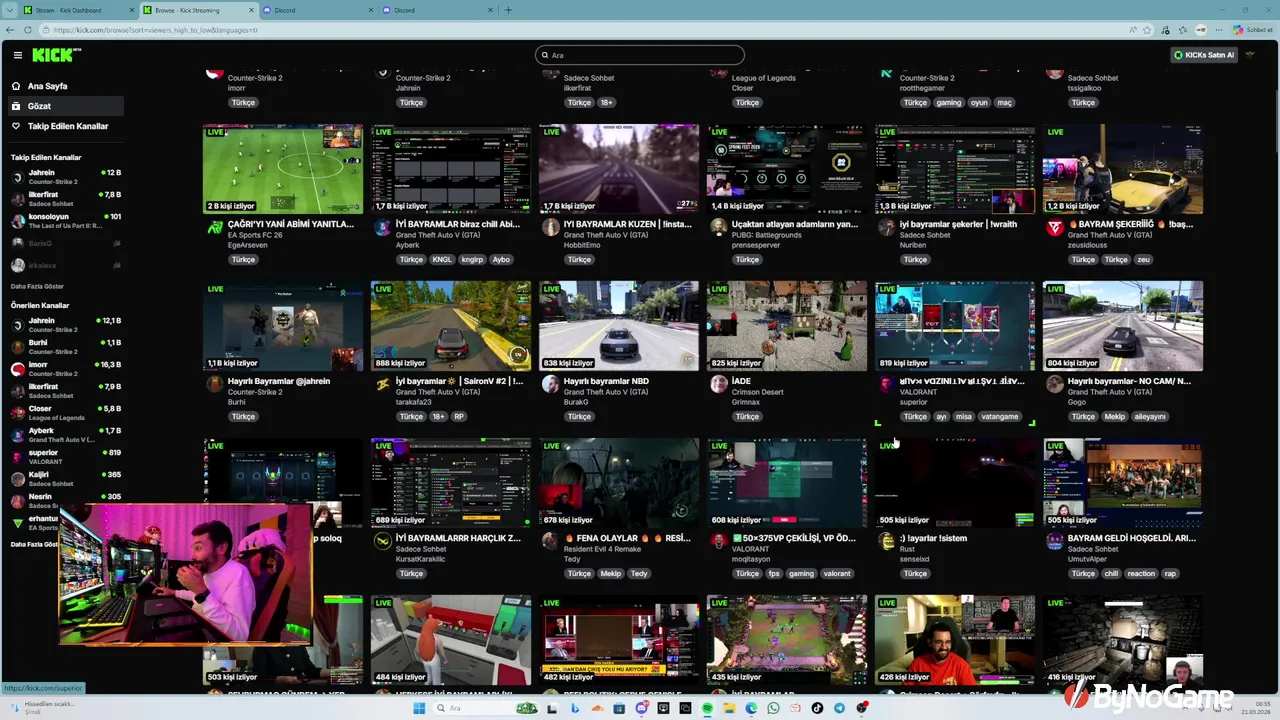
Task: Open BAYRAM GELDİ HOŞGELDİ stream by UmutvAlper
Action: pyautogui.click(x=1131, y=538)
